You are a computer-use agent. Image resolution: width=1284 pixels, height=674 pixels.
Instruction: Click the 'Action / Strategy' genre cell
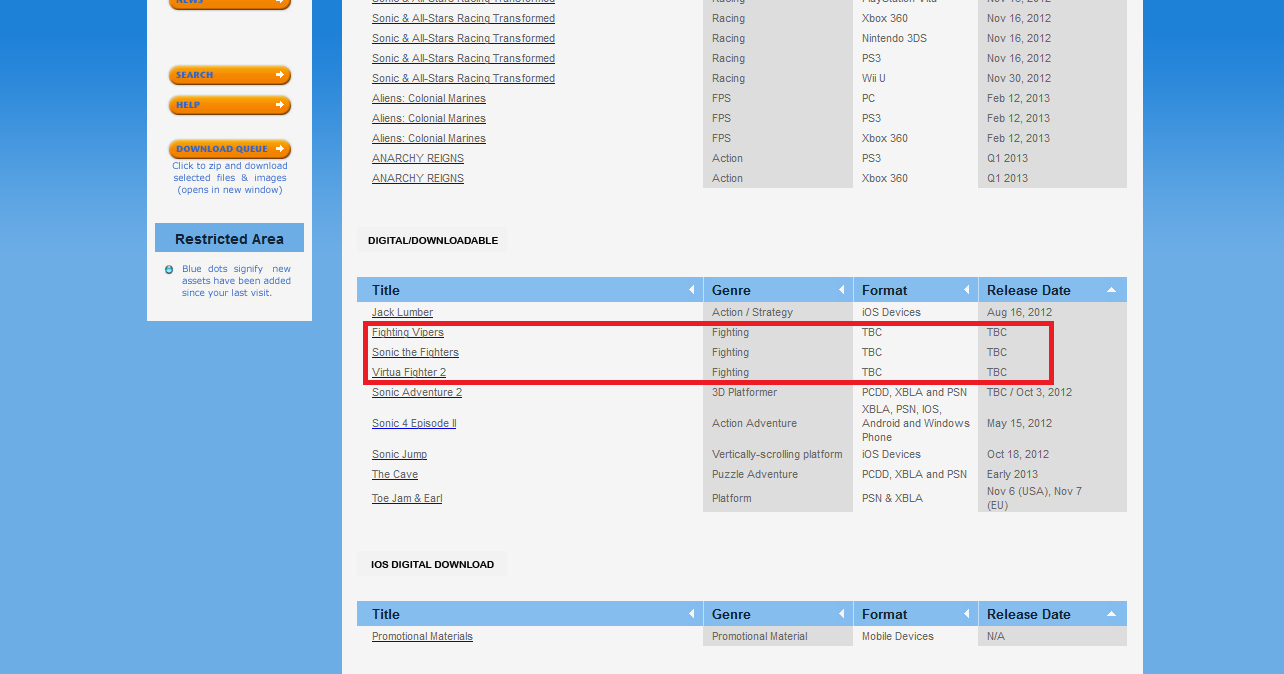[752, 312]
